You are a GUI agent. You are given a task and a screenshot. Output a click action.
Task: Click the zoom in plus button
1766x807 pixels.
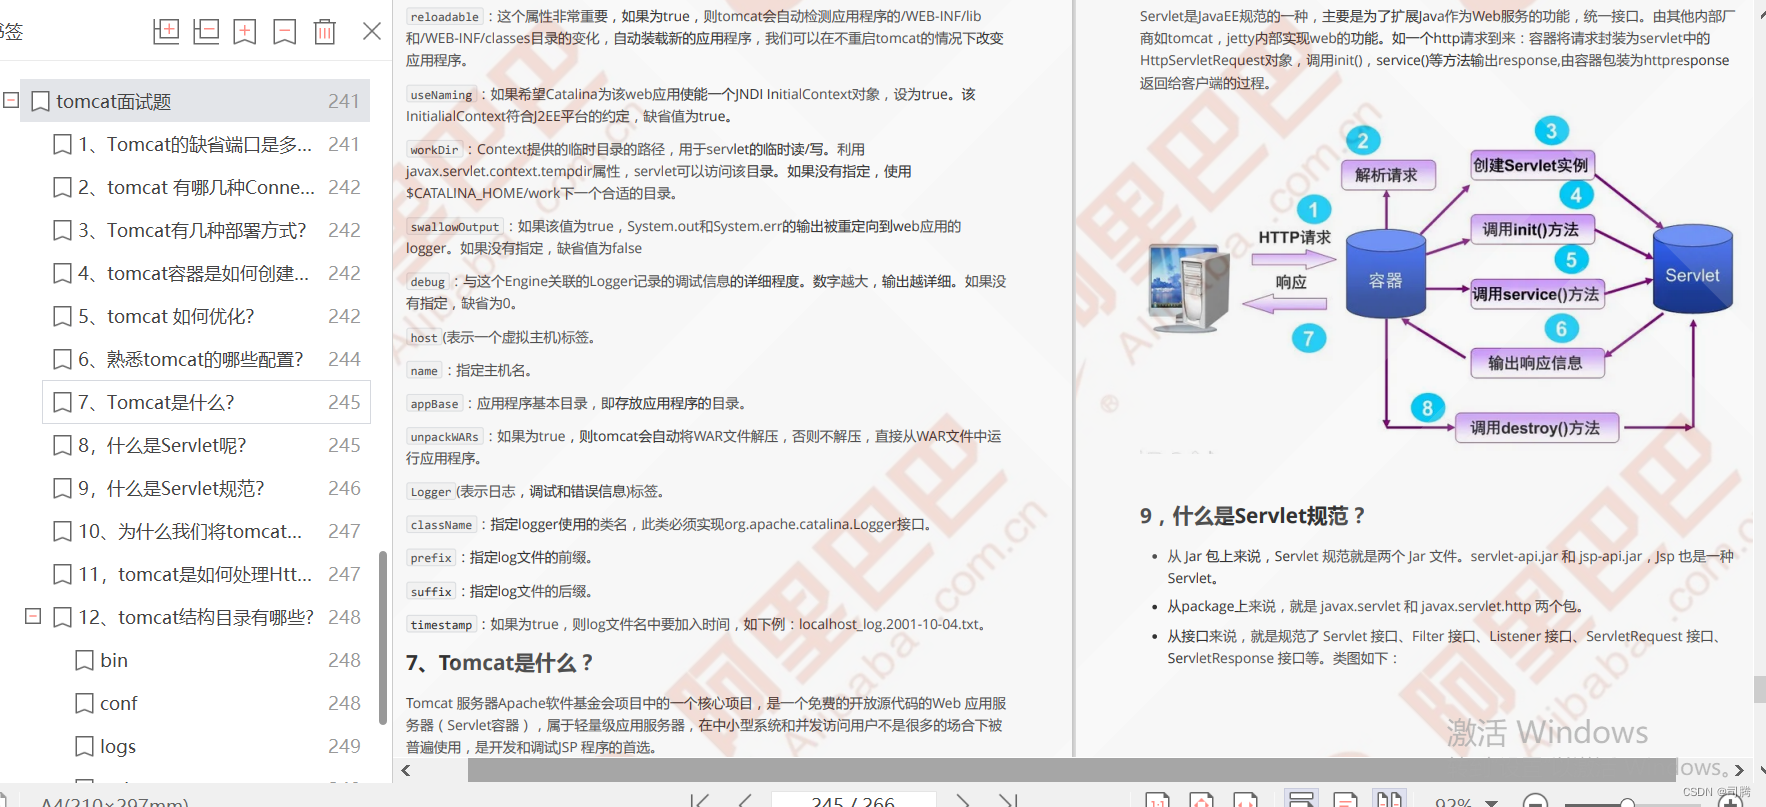pos(1731,801)
